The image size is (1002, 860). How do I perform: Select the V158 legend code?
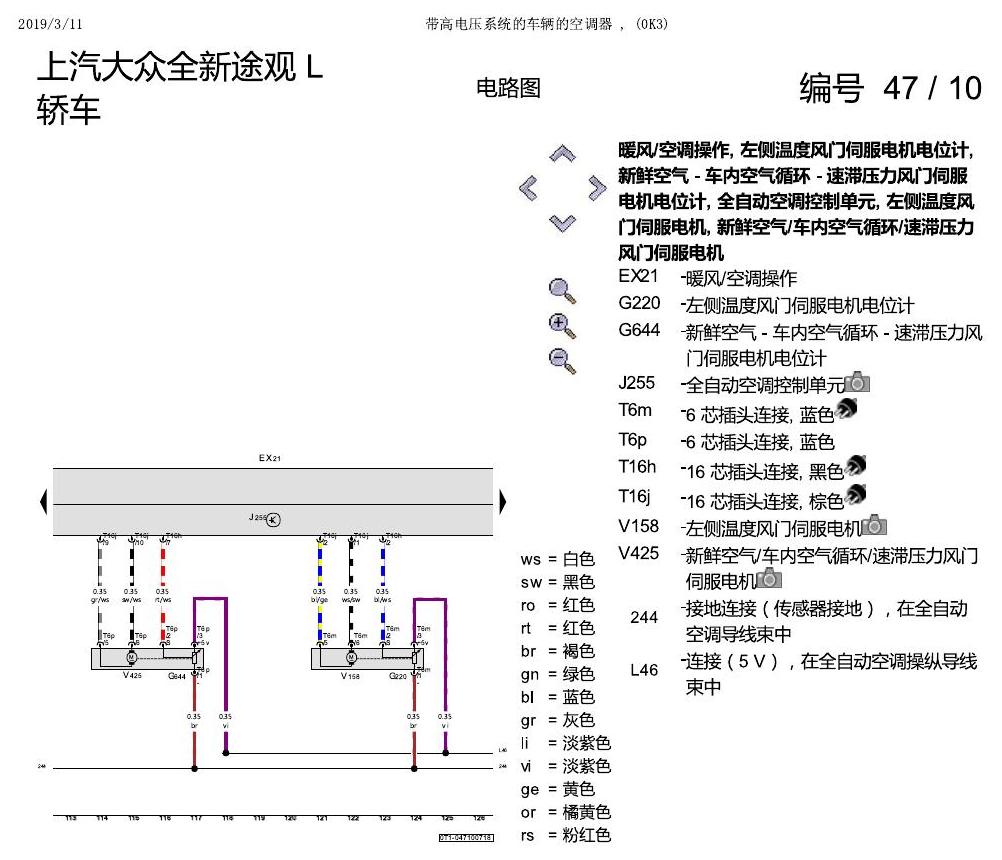(638, 526)
